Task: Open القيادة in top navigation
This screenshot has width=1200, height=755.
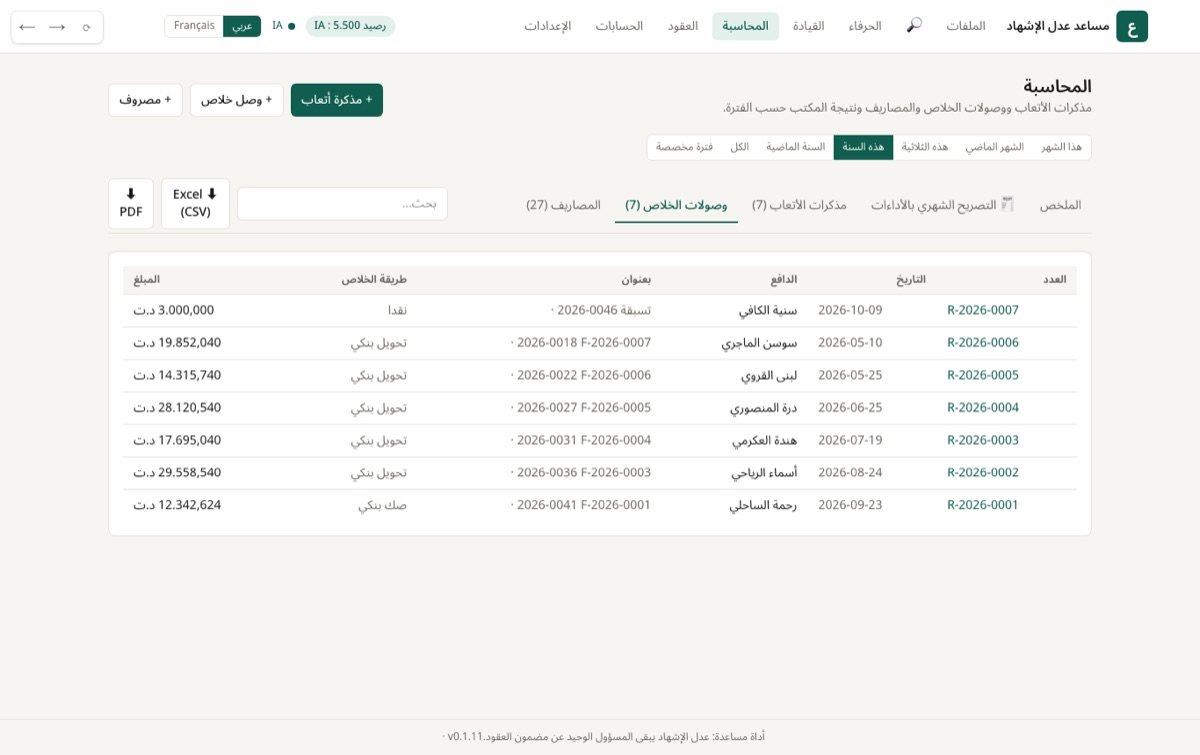Action: pos(808,26)
